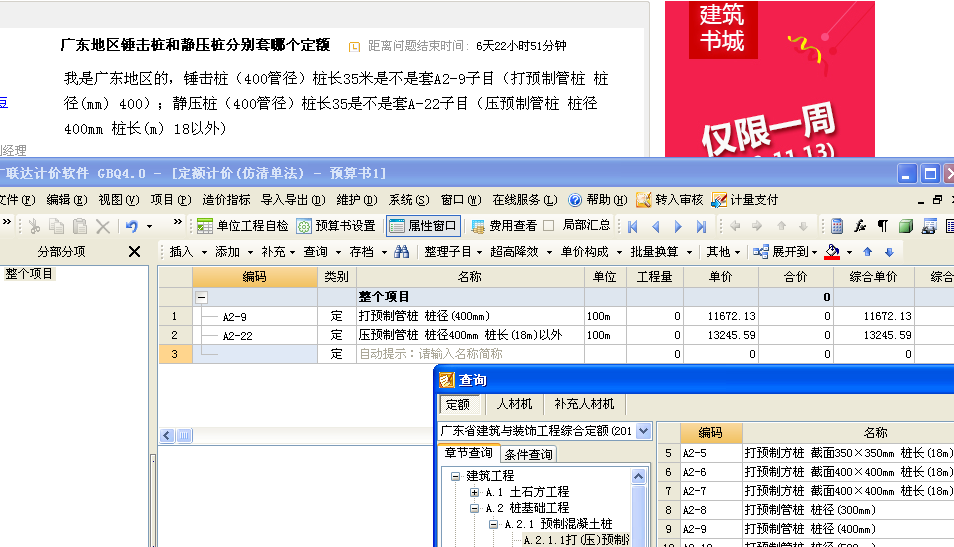The image size is (954, 547).
Task: Toggle the 属性窗口 button
Action: 423,226
